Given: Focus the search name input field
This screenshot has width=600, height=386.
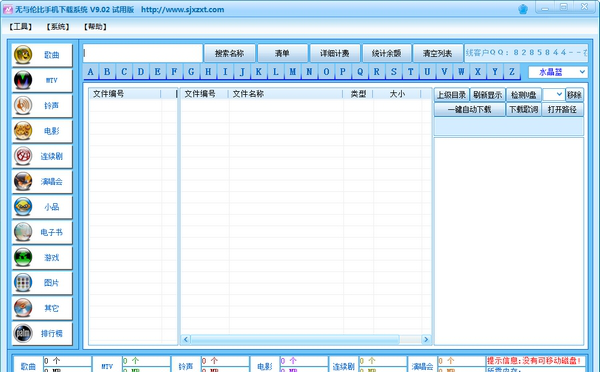Looking at the screenshot, I should click(x=143, y=53).
